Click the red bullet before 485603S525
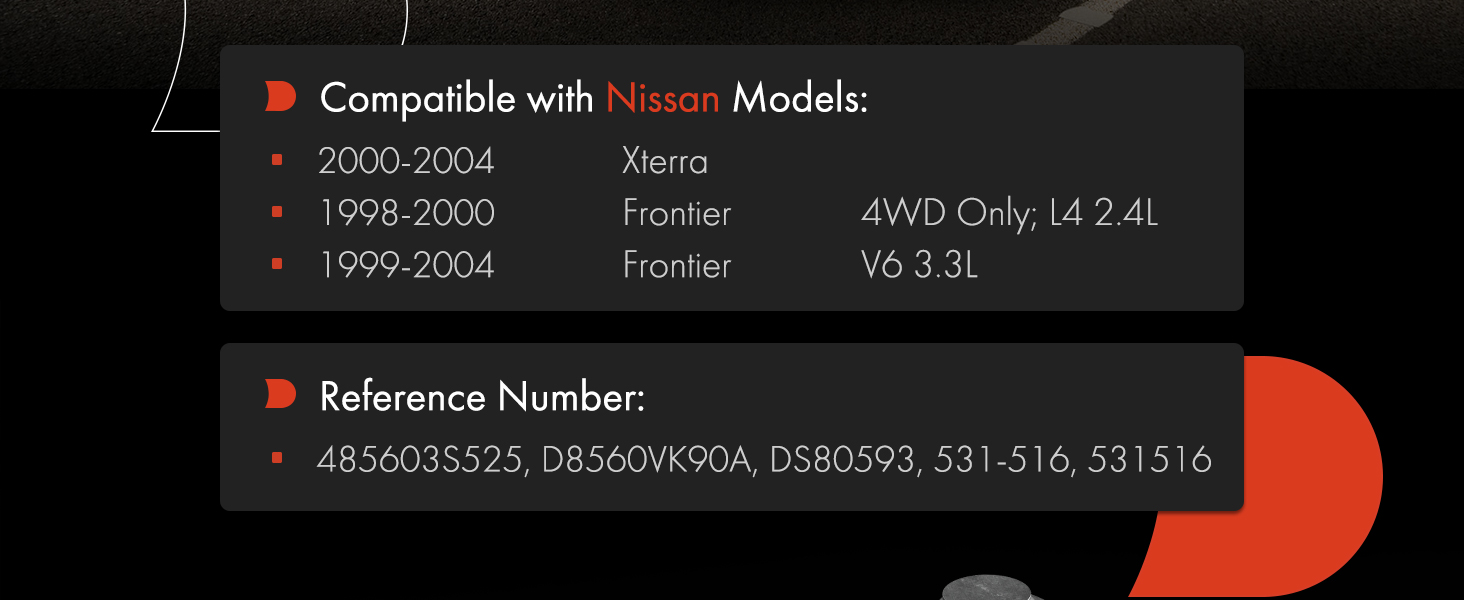The height and width of the screenshot is (600, 1464). (x=277, y=458)
